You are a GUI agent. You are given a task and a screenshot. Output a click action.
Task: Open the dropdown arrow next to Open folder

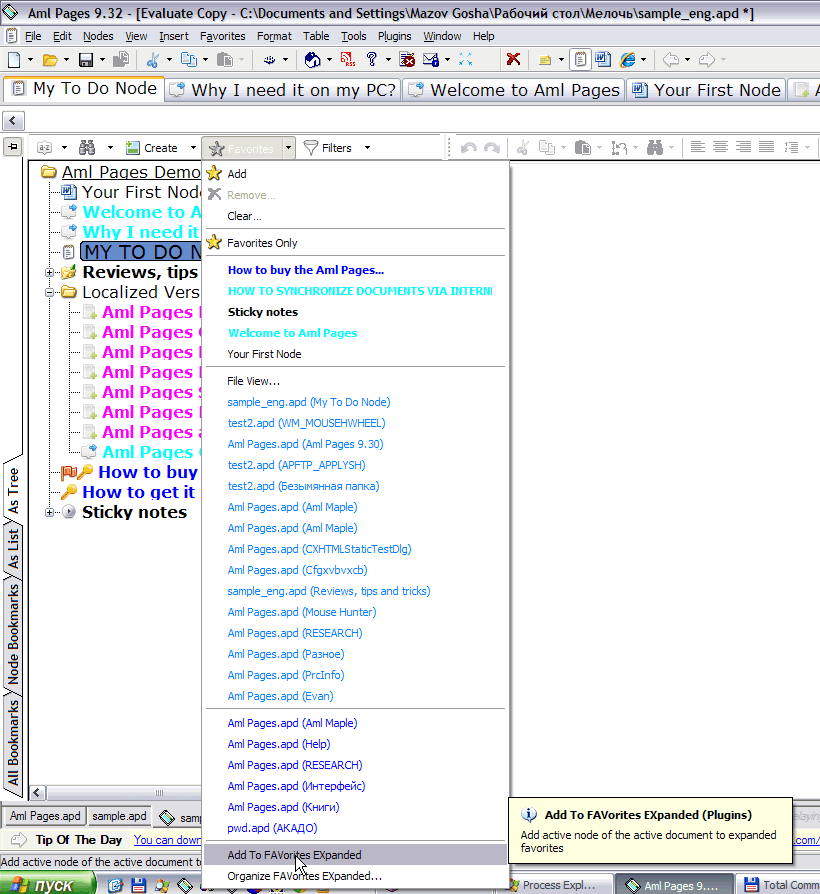pos(66,59)
